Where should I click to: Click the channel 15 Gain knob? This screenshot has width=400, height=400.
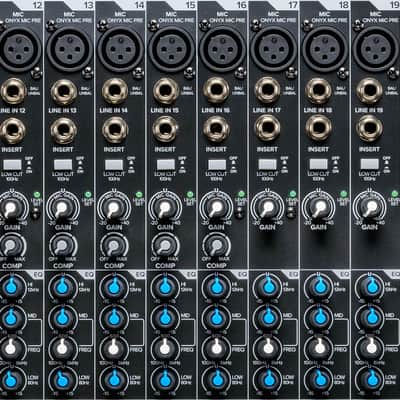coord(165,209)
